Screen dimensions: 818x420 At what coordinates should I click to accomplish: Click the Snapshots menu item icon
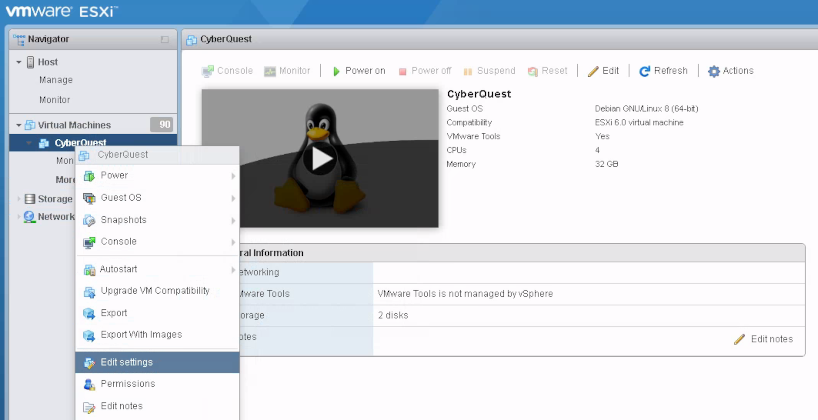[90, 221]
